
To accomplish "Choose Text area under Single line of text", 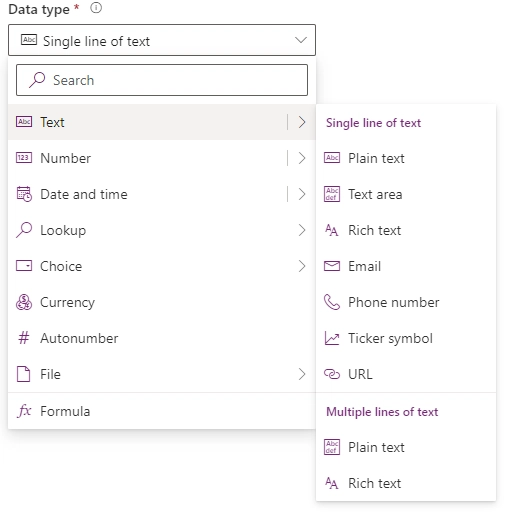I will (x=406, y=194).
